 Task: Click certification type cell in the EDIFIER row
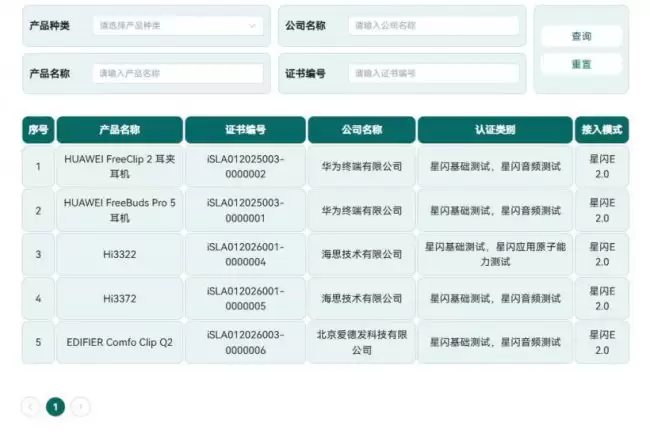[x=495, y=342]
